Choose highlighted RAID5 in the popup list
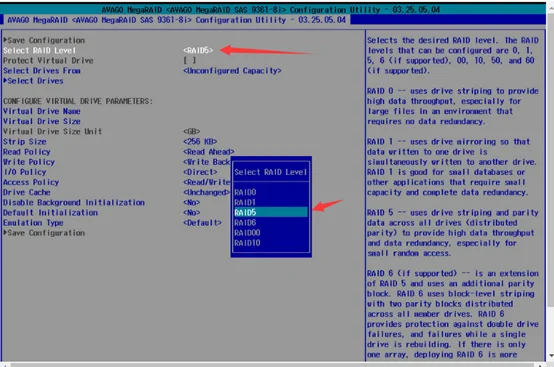 [271, 212]
